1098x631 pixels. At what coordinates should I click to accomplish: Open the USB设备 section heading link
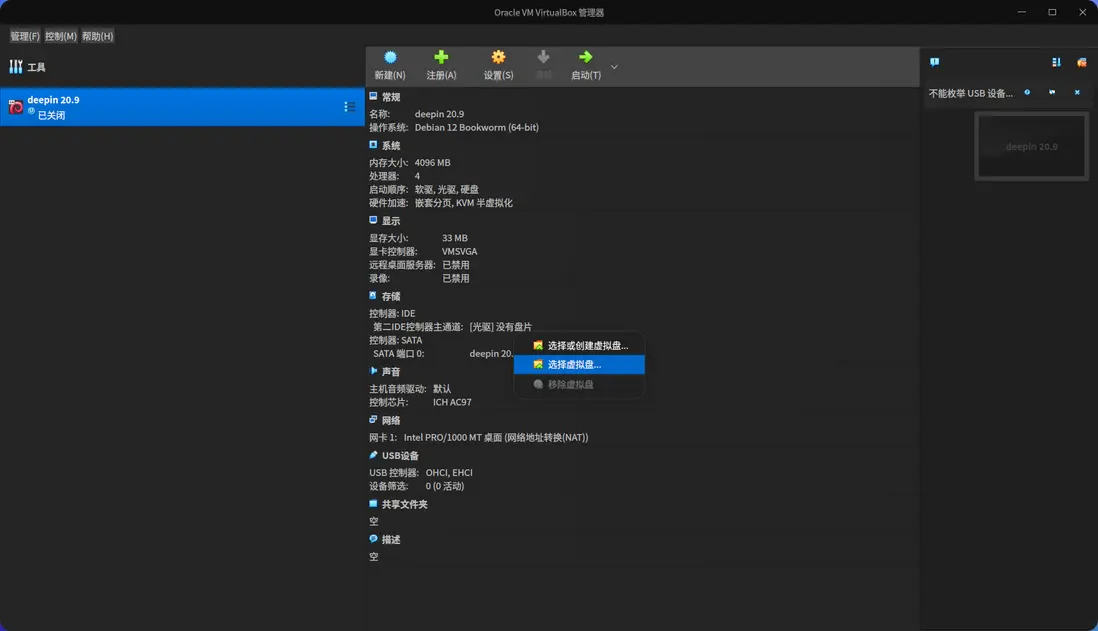coord(400,456)
